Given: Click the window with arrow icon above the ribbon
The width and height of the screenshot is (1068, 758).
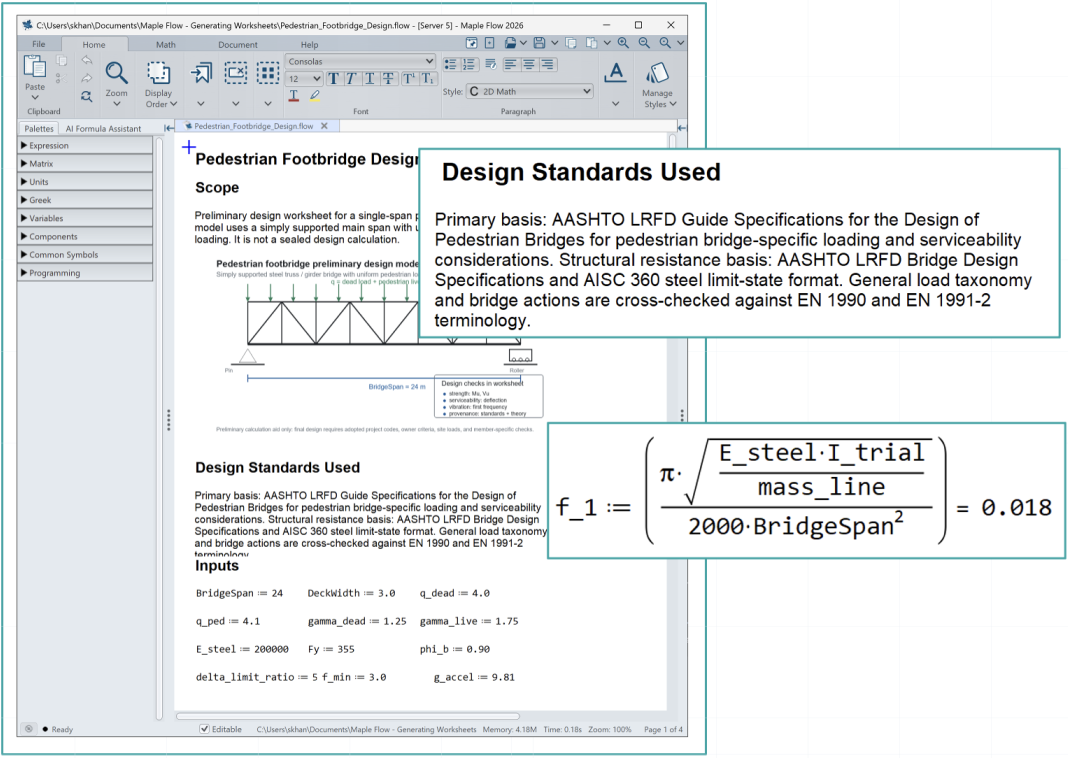Looking at the screenshot, I should [471, 43].
